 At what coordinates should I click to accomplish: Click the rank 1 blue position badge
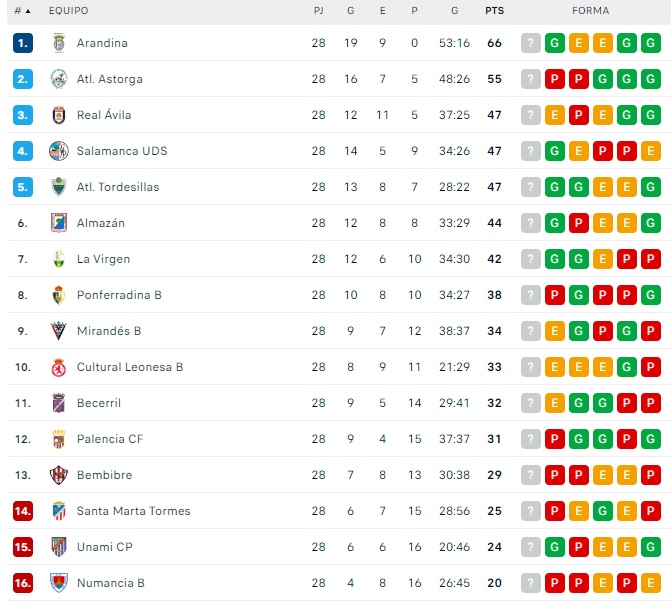pos(23,43)
